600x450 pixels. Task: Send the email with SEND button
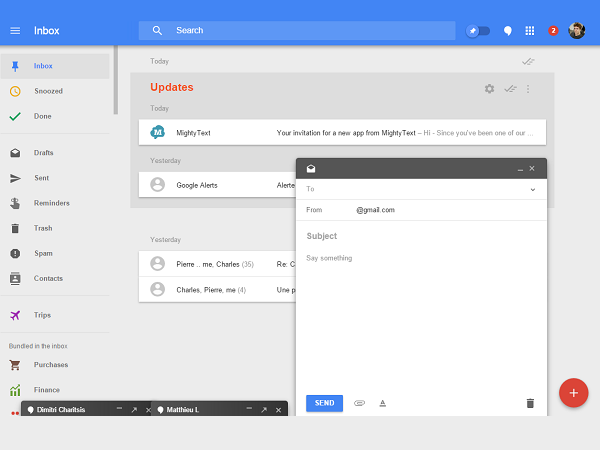click(324, 403)
